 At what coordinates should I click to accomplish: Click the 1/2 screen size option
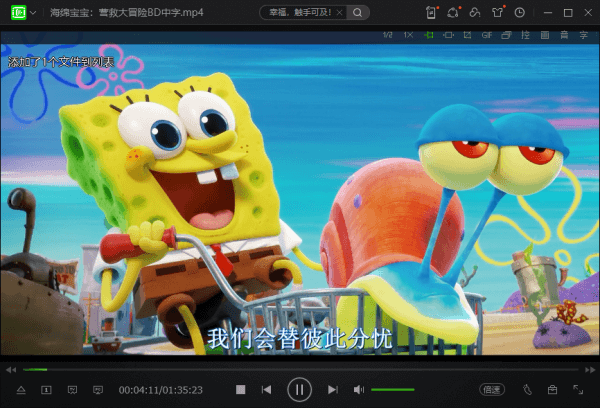click(x=388, y=35)
